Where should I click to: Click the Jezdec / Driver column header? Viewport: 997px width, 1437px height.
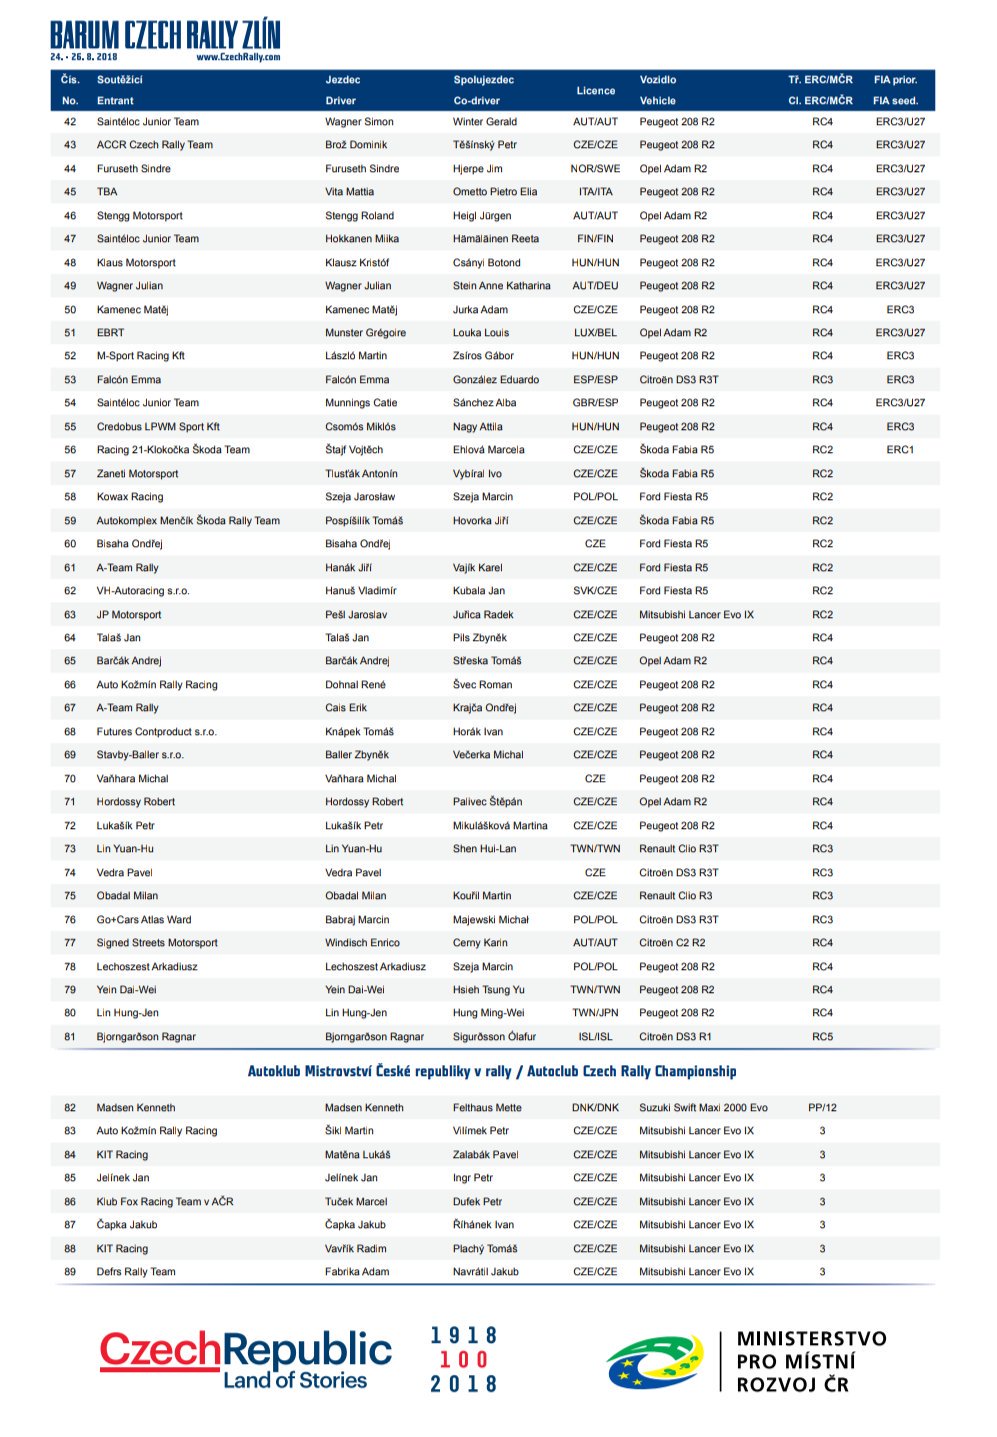point(342,90)
